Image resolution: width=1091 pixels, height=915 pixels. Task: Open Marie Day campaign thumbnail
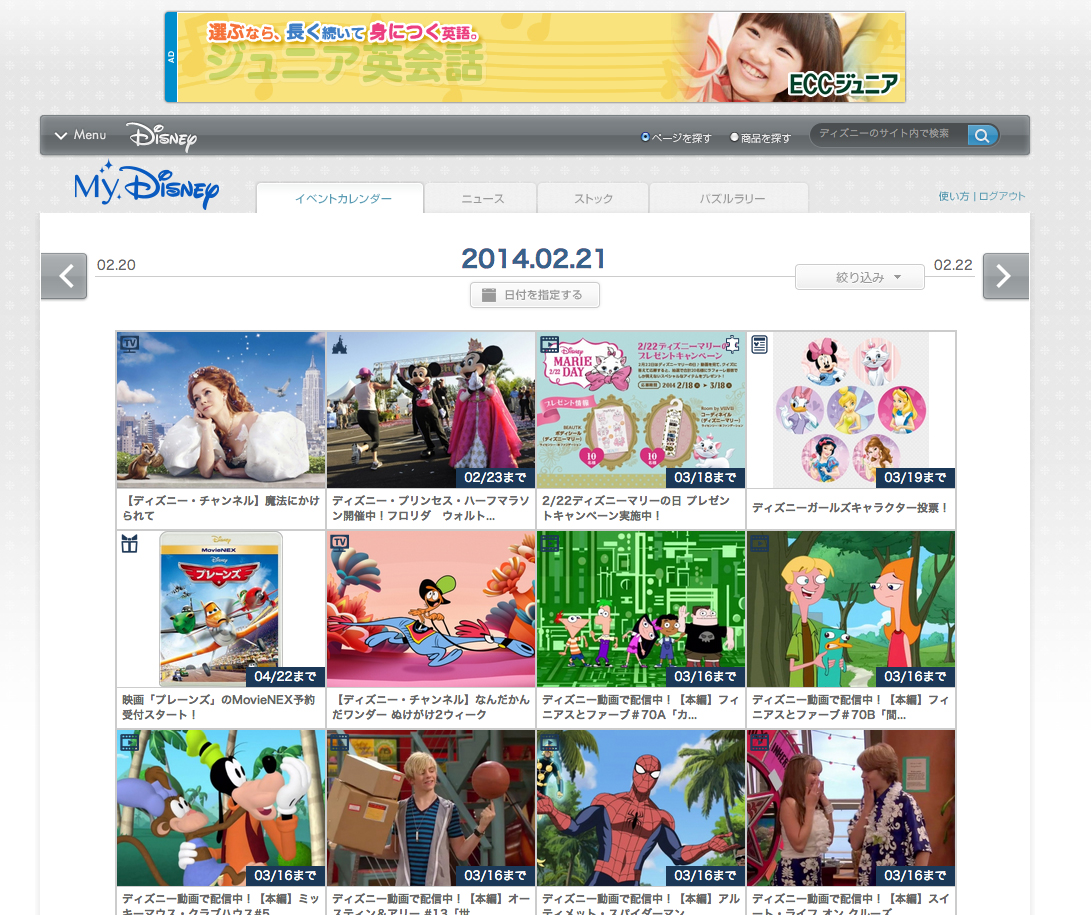coord(641,410)
